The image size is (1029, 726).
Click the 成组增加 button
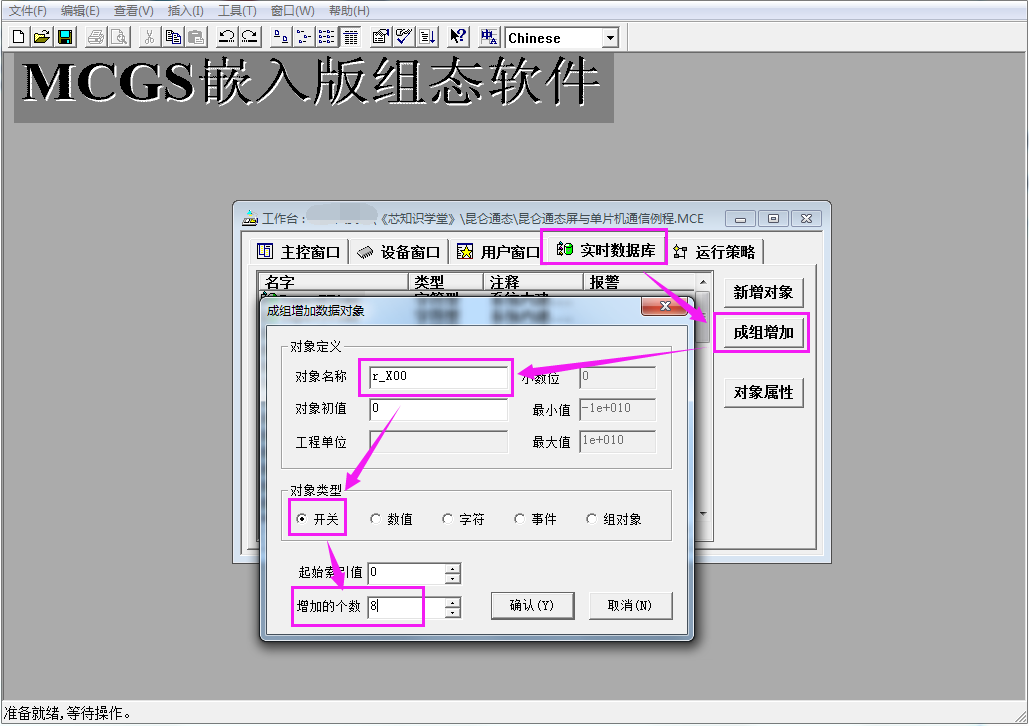763,333
